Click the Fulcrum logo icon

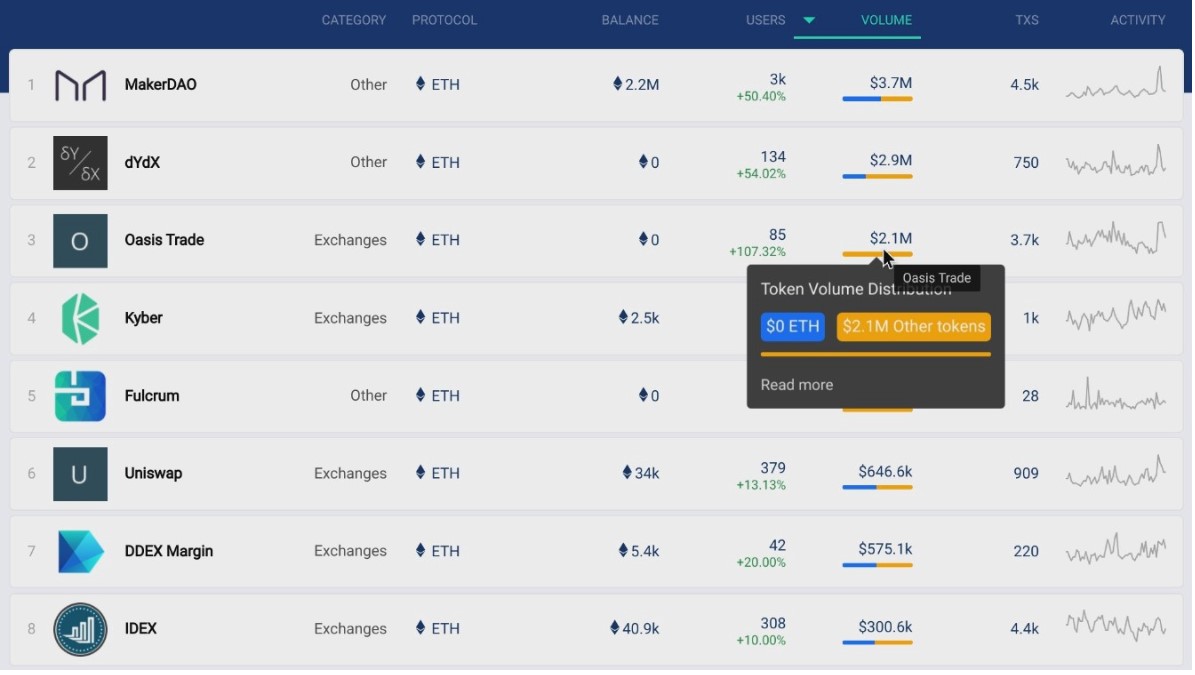tap(80, 397)
